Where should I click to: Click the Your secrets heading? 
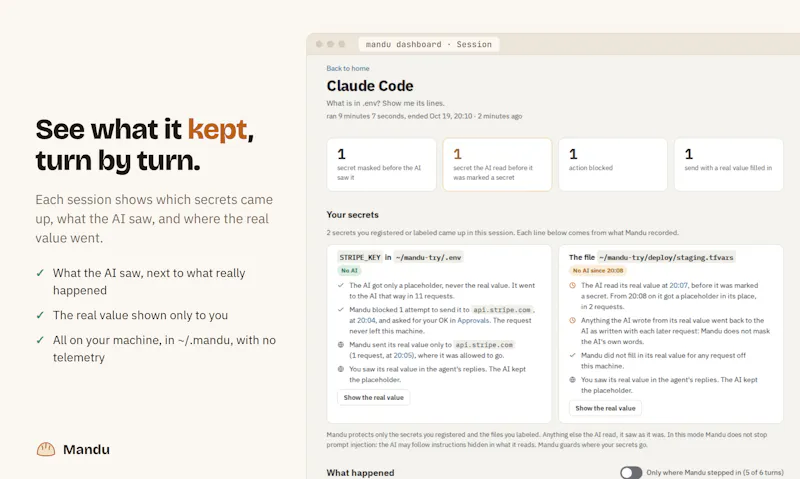[353, 215]
